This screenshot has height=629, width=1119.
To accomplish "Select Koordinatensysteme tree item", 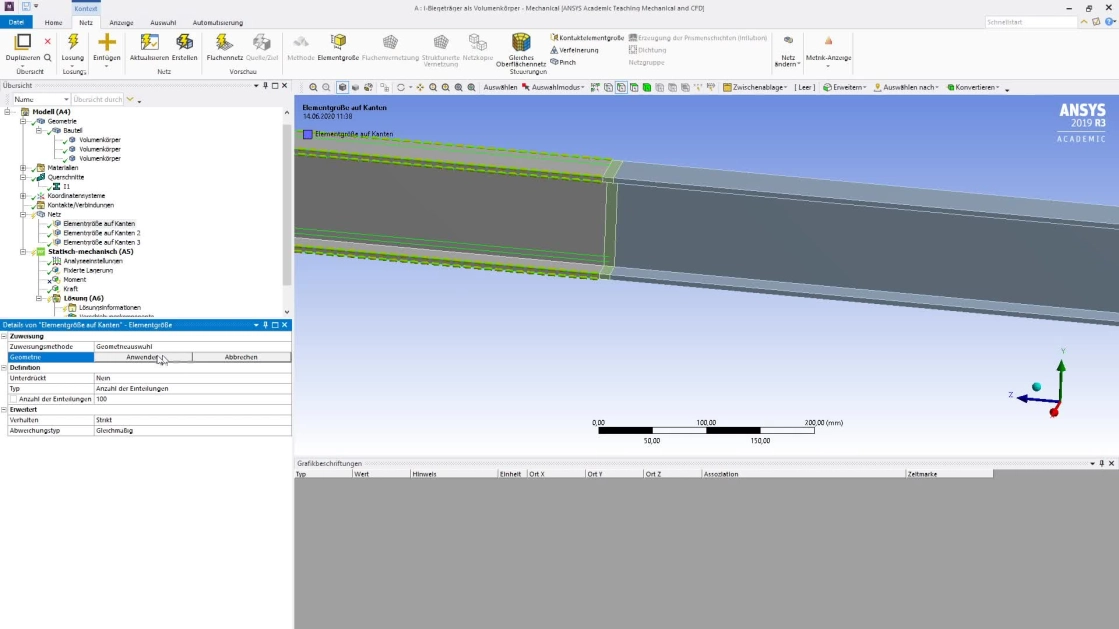I will (76, 196).
